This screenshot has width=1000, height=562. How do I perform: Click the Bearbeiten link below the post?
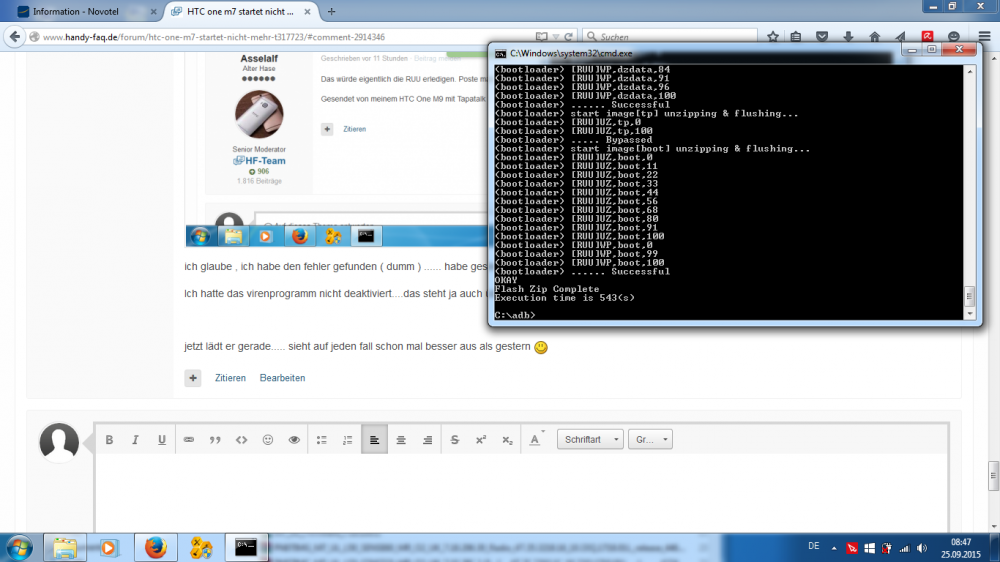tap(282, 378)
